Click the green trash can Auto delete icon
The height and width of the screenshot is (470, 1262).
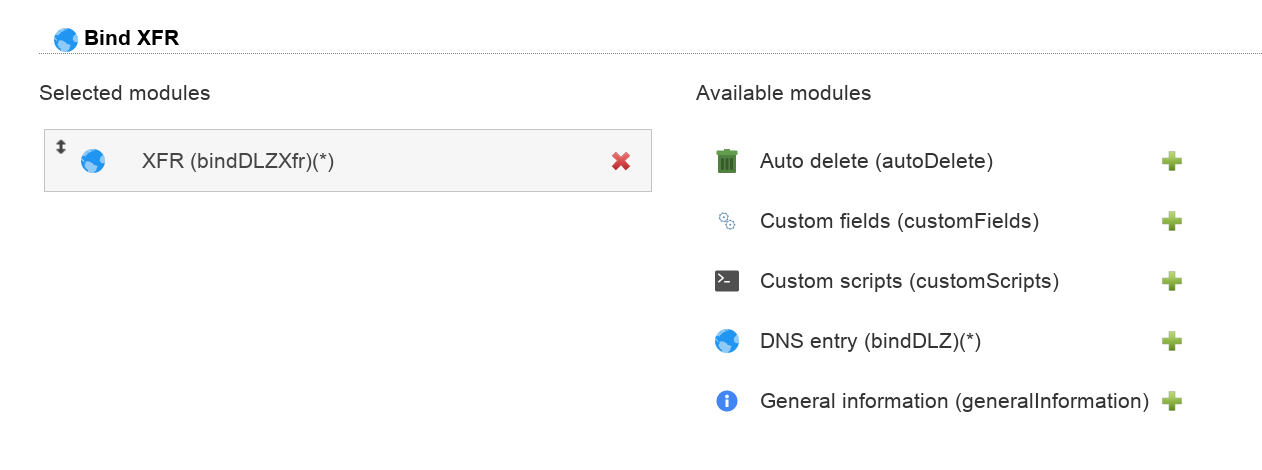tap(727, 161)
